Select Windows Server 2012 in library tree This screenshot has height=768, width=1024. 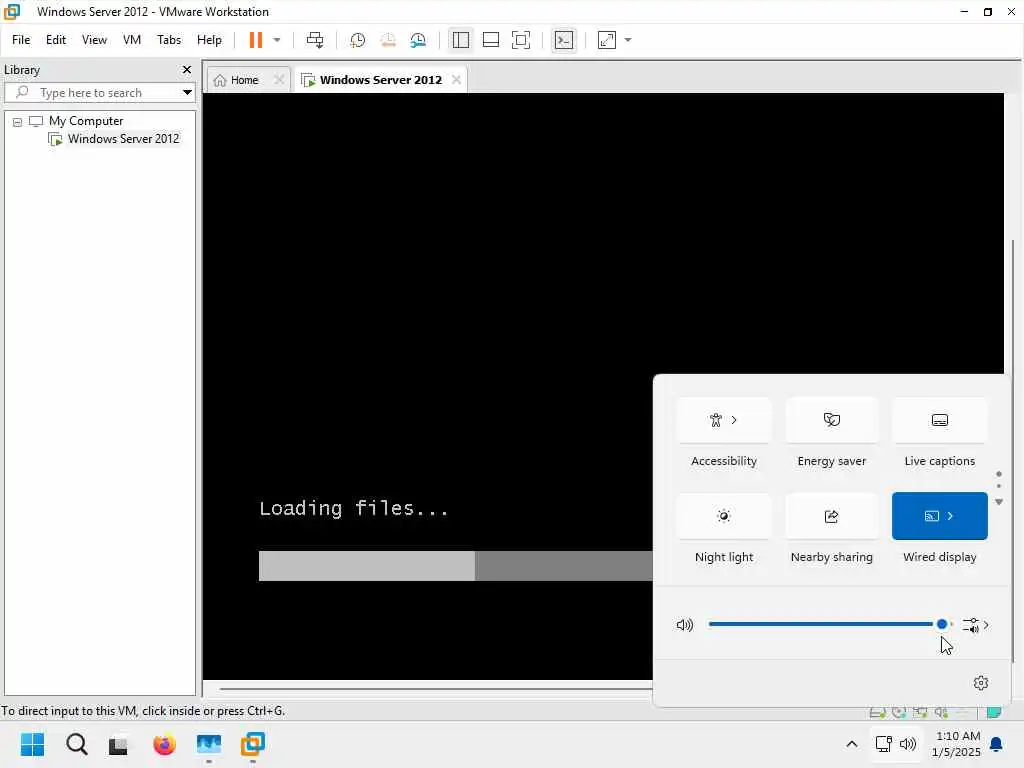123,138
